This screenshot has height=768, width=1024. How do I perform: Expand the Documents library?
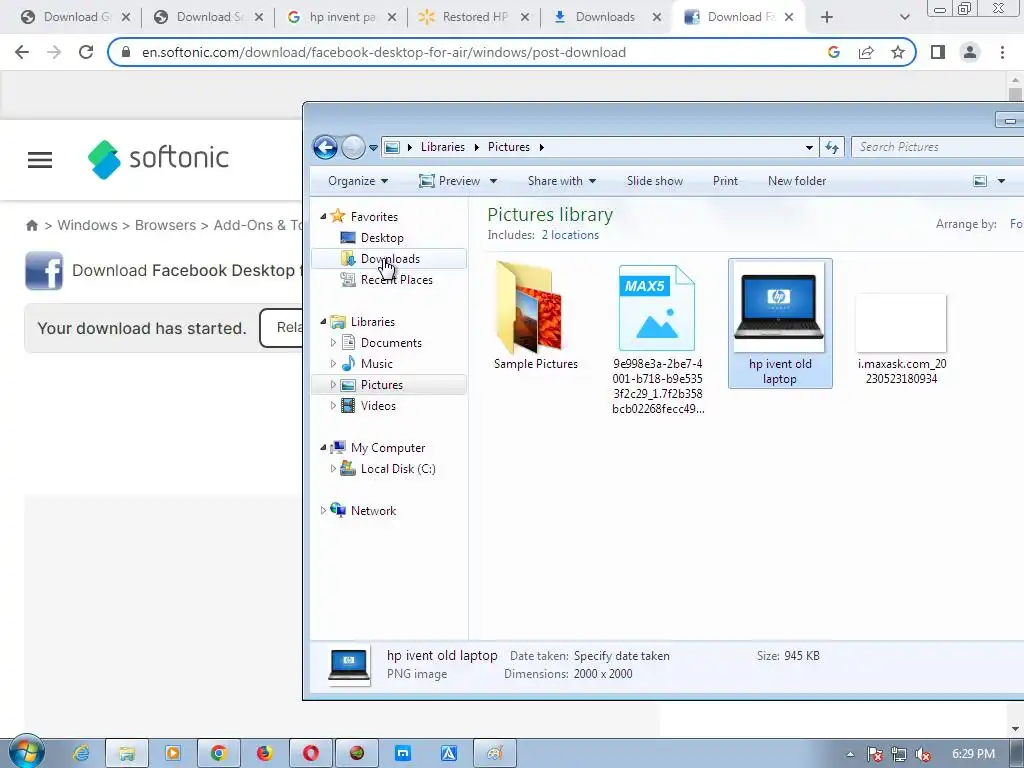[333, 342]
